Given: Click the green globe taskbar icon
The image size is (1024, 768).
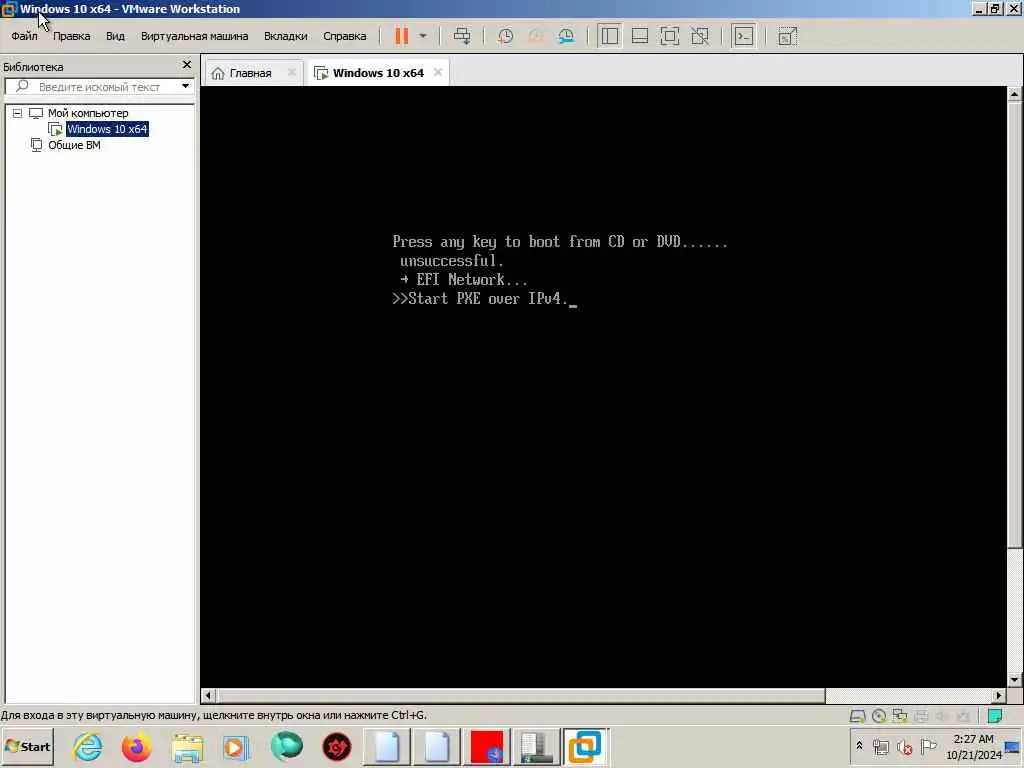Looking at the screenshot, I should (x=287, y=747).
